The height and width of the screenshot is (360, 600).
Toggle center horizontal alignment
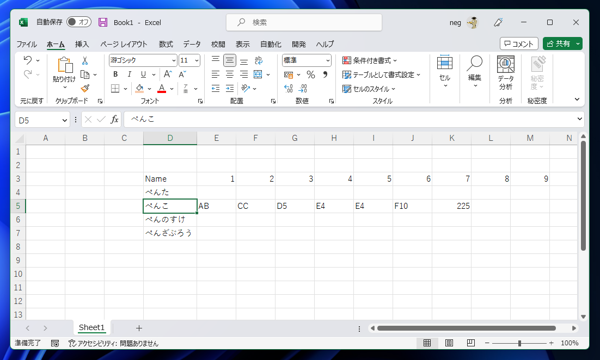(x=230, y=75)
